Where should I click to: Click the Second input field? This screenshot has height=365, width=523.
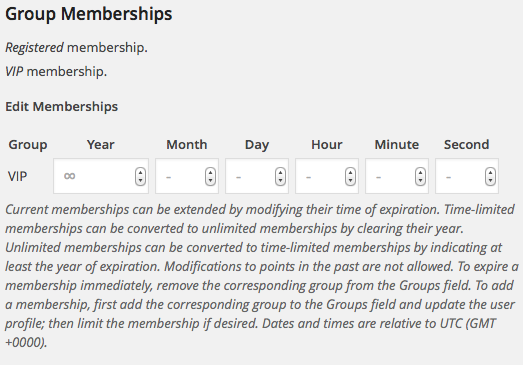(x=467, y=176)
